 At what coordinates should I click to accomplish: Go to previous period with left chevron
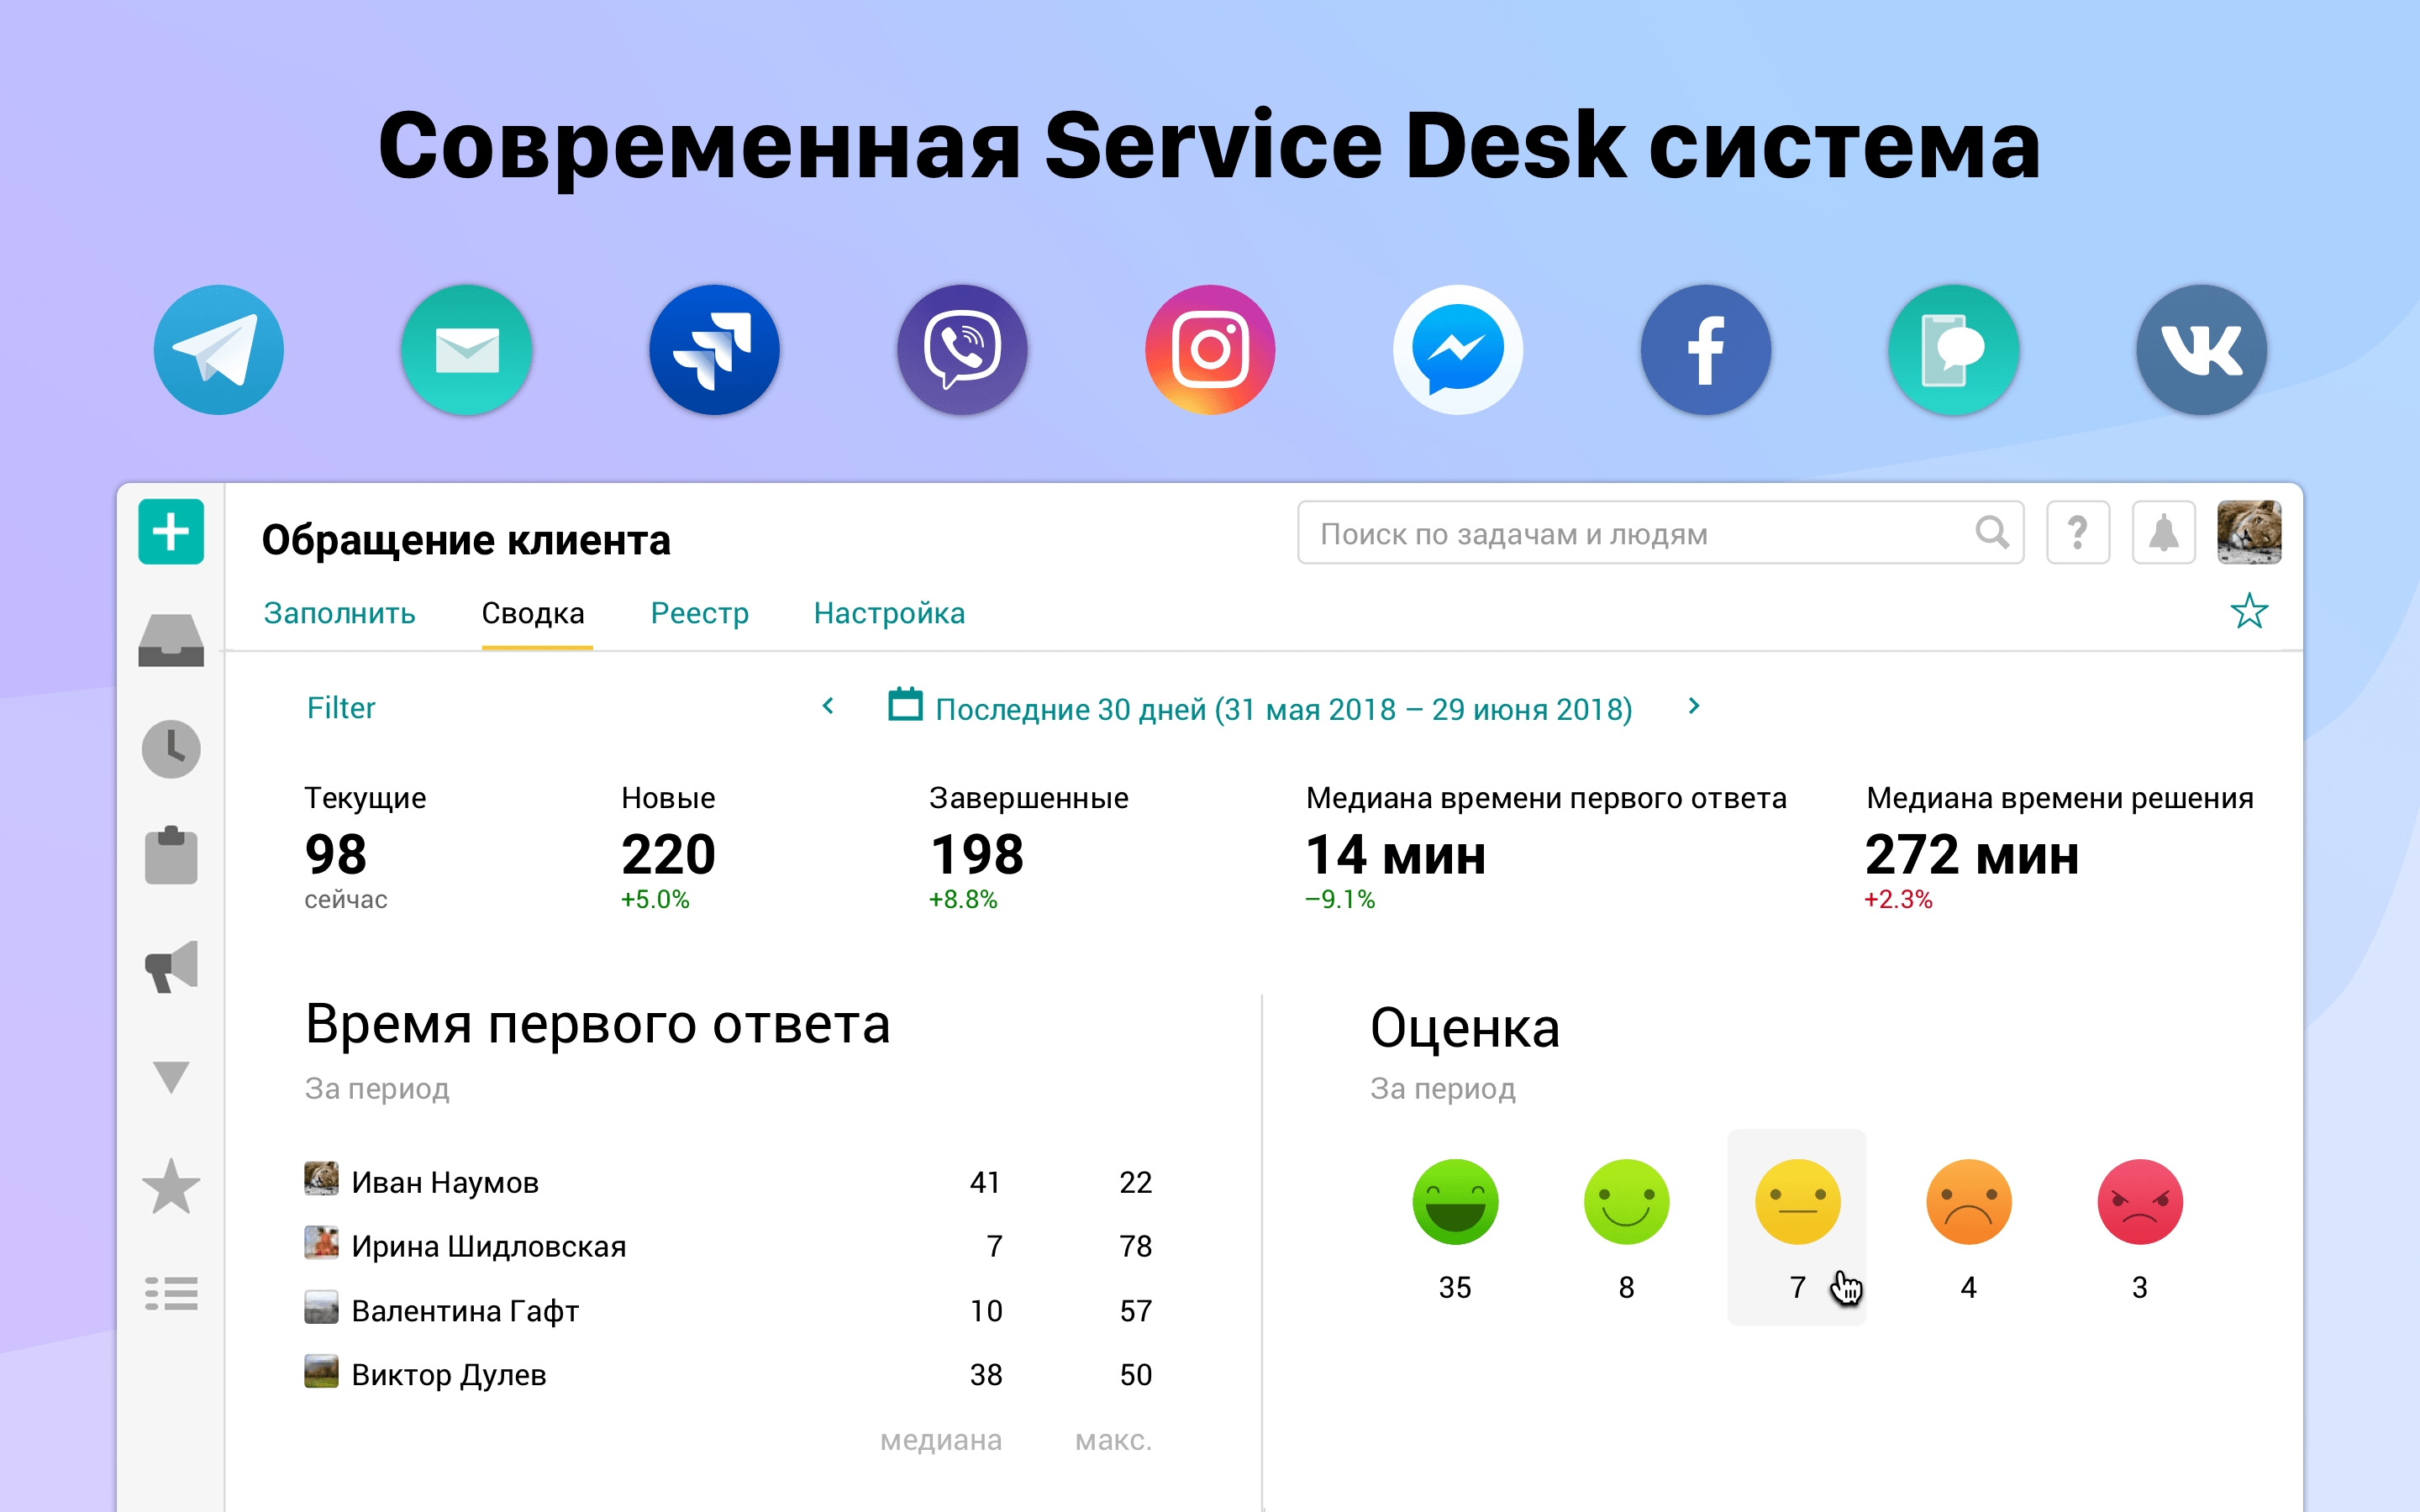point(828,706)
